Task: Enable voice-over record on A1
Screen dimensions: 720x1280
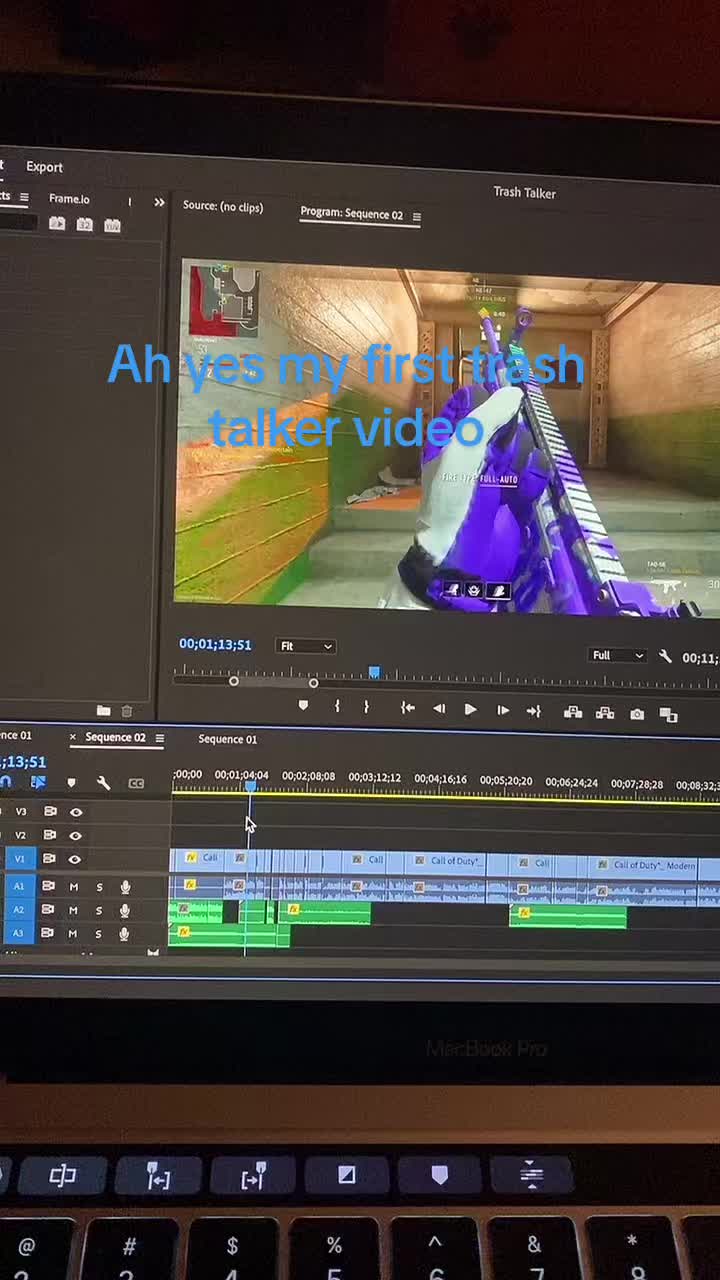Action: click(125, 887)
